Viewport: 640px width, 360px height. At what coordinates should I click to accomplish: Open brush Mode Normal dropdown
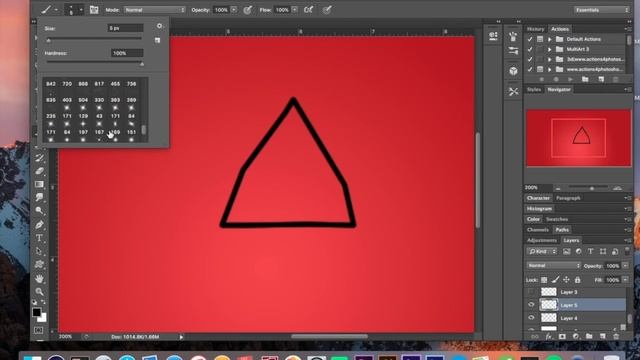(x=155, y=10)
